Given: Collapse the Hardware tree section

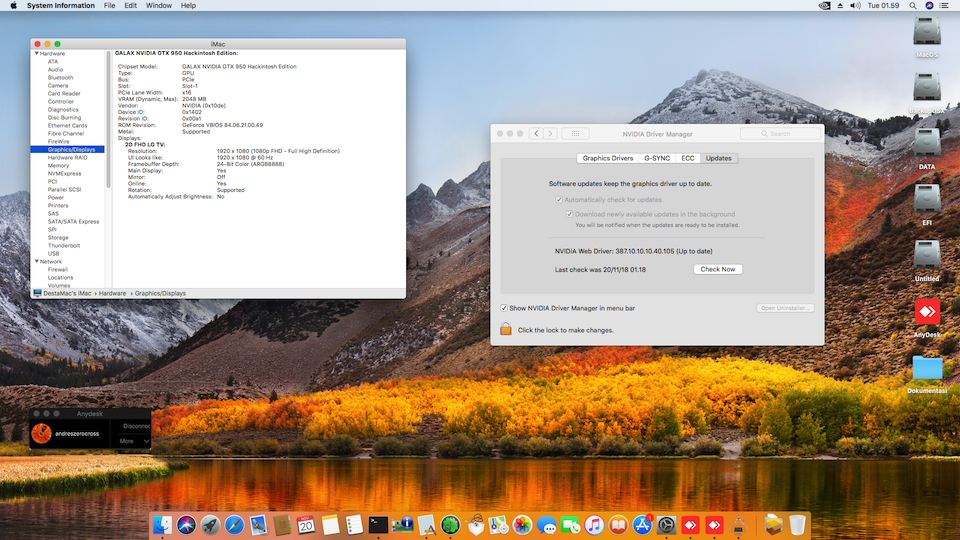Looking at the screenshot, I should pyautogui.click(x=36, y=53).
